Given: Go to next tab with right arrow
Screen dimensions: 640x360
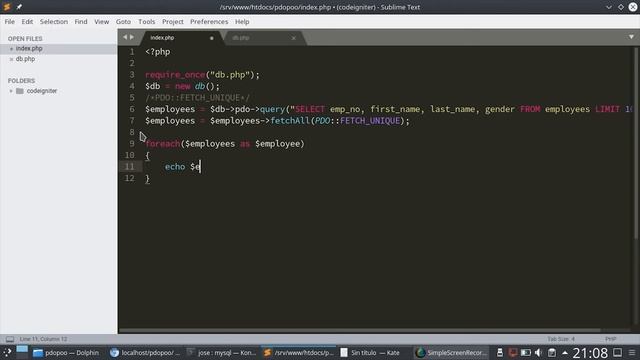Looking at the screenshot, I should (x=132, y=37).
